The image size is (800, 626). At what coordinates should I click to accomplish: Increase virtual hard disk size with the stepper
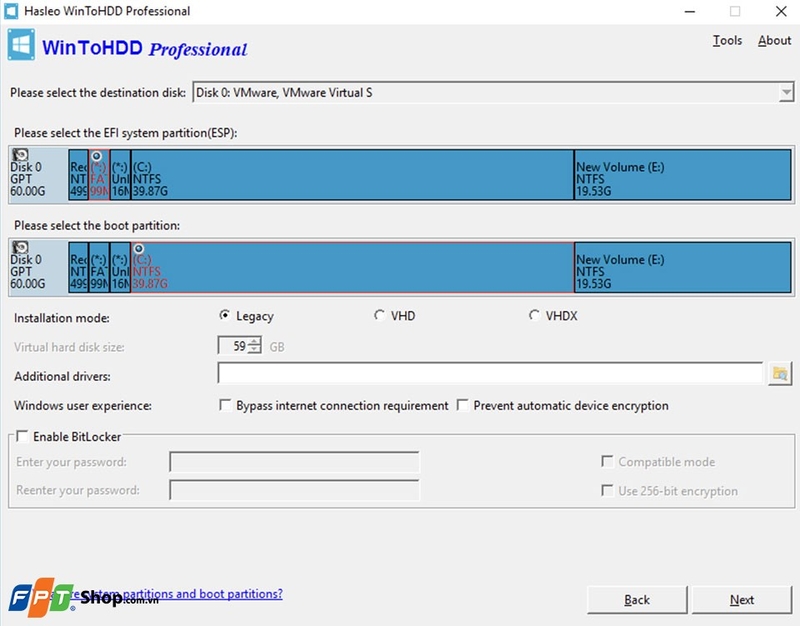click(x=254, y=340)
